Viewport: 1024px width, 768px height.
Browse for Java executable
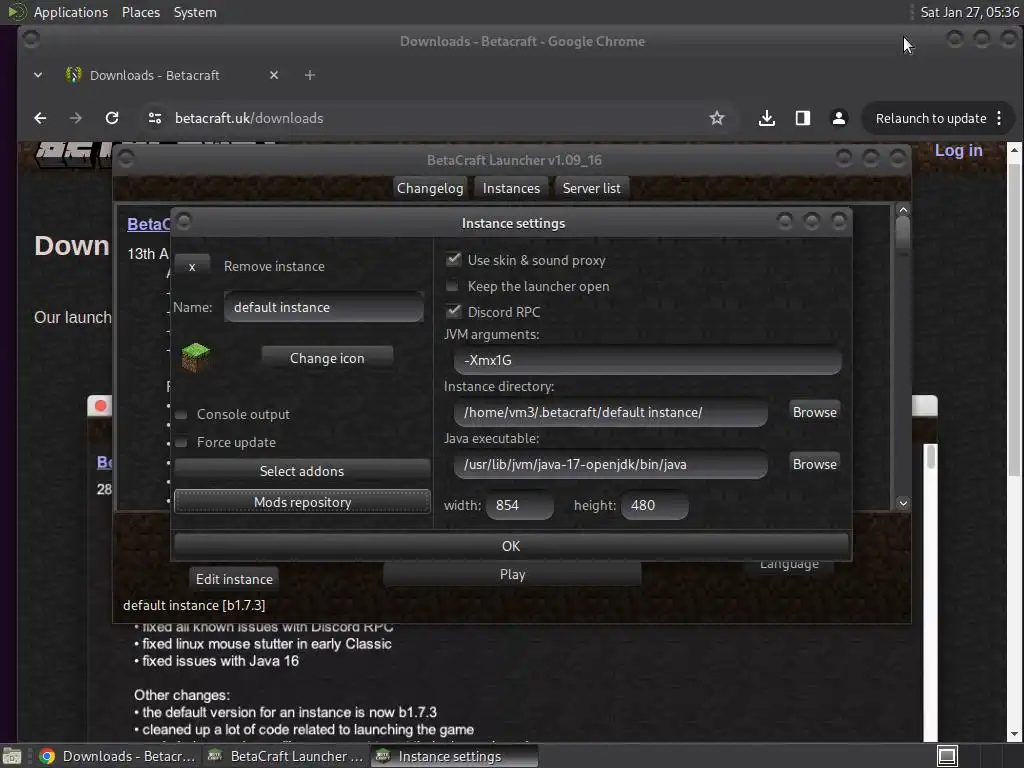click(x=814, y=464)
